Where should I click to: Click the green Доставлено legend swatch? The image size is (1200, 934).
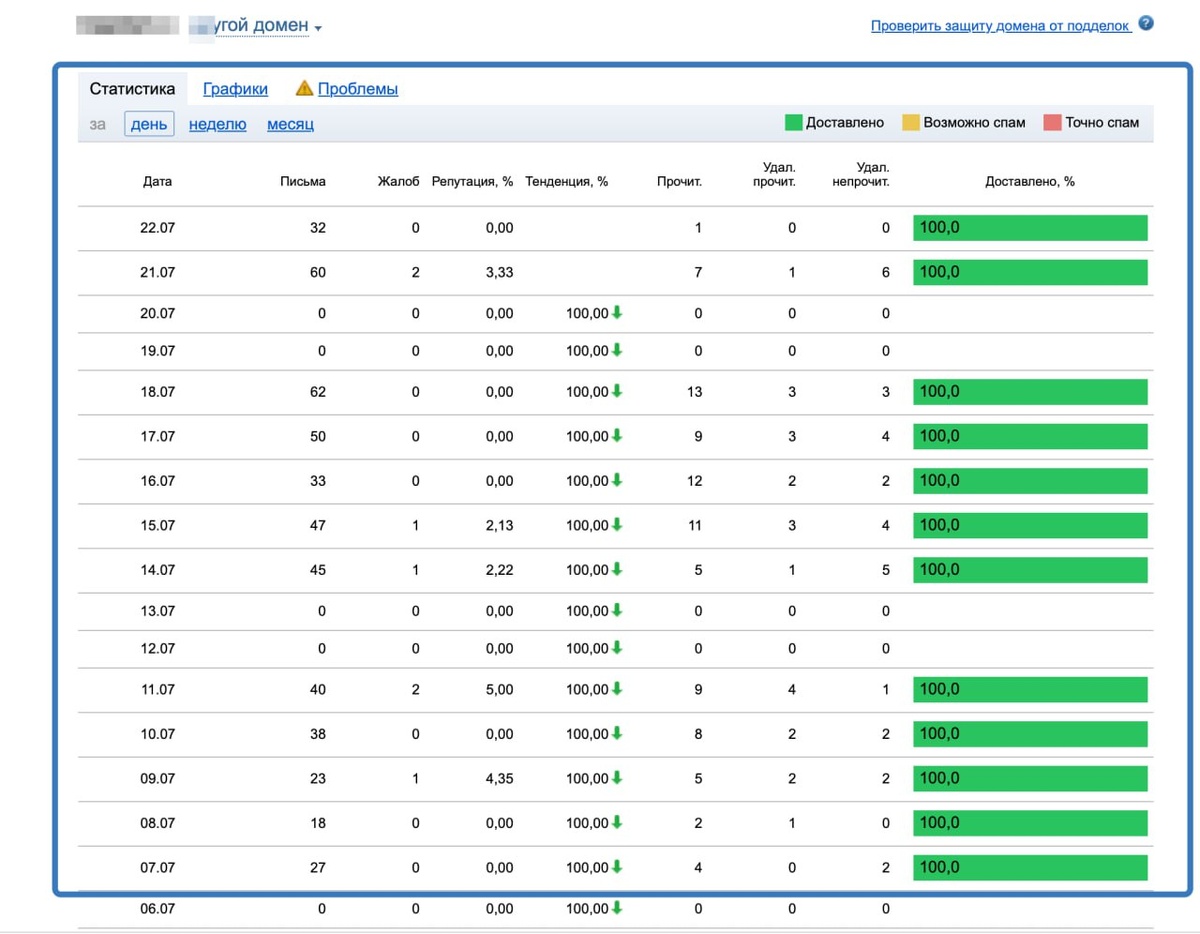coord(793,122)
